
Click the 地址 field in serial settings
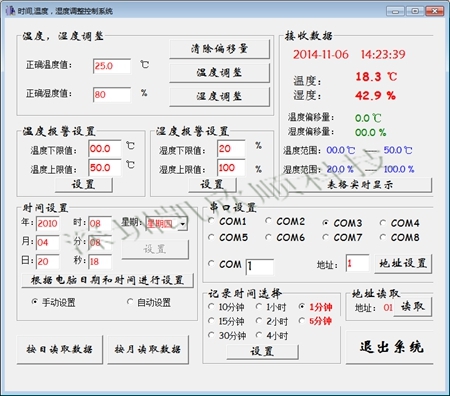coord(357,263)
